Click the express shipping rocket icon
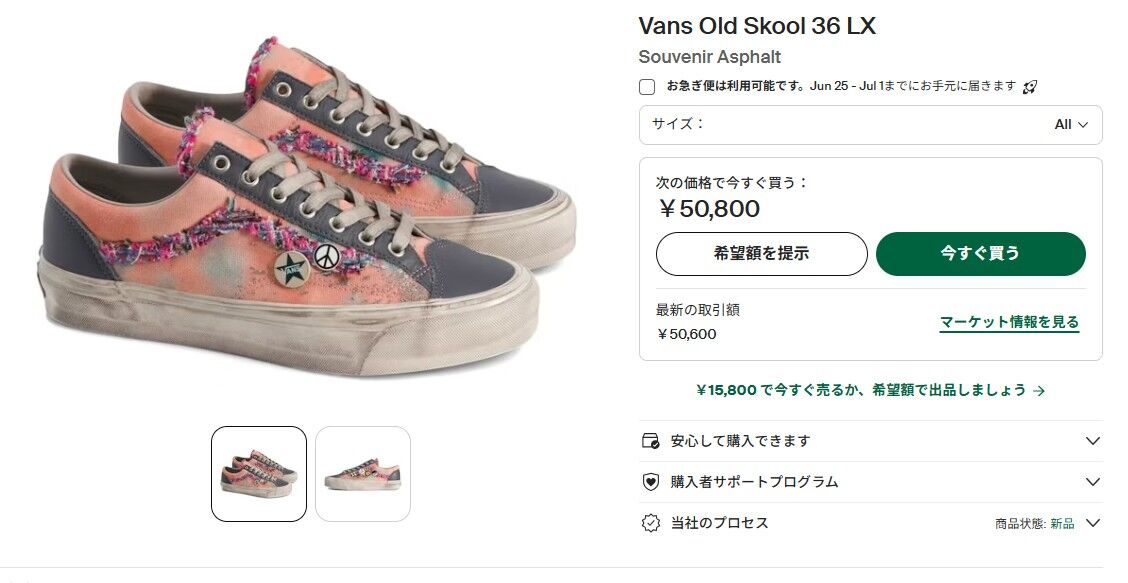Viewport: 1128px width, 583px height. (x=1029, y=87)
